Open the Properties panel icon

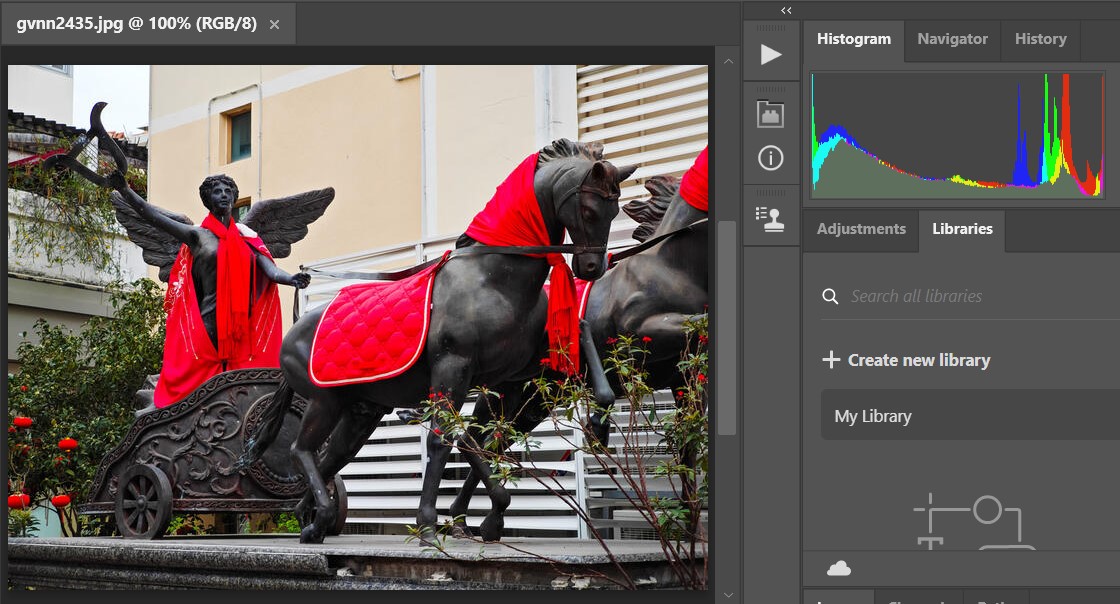770,114
